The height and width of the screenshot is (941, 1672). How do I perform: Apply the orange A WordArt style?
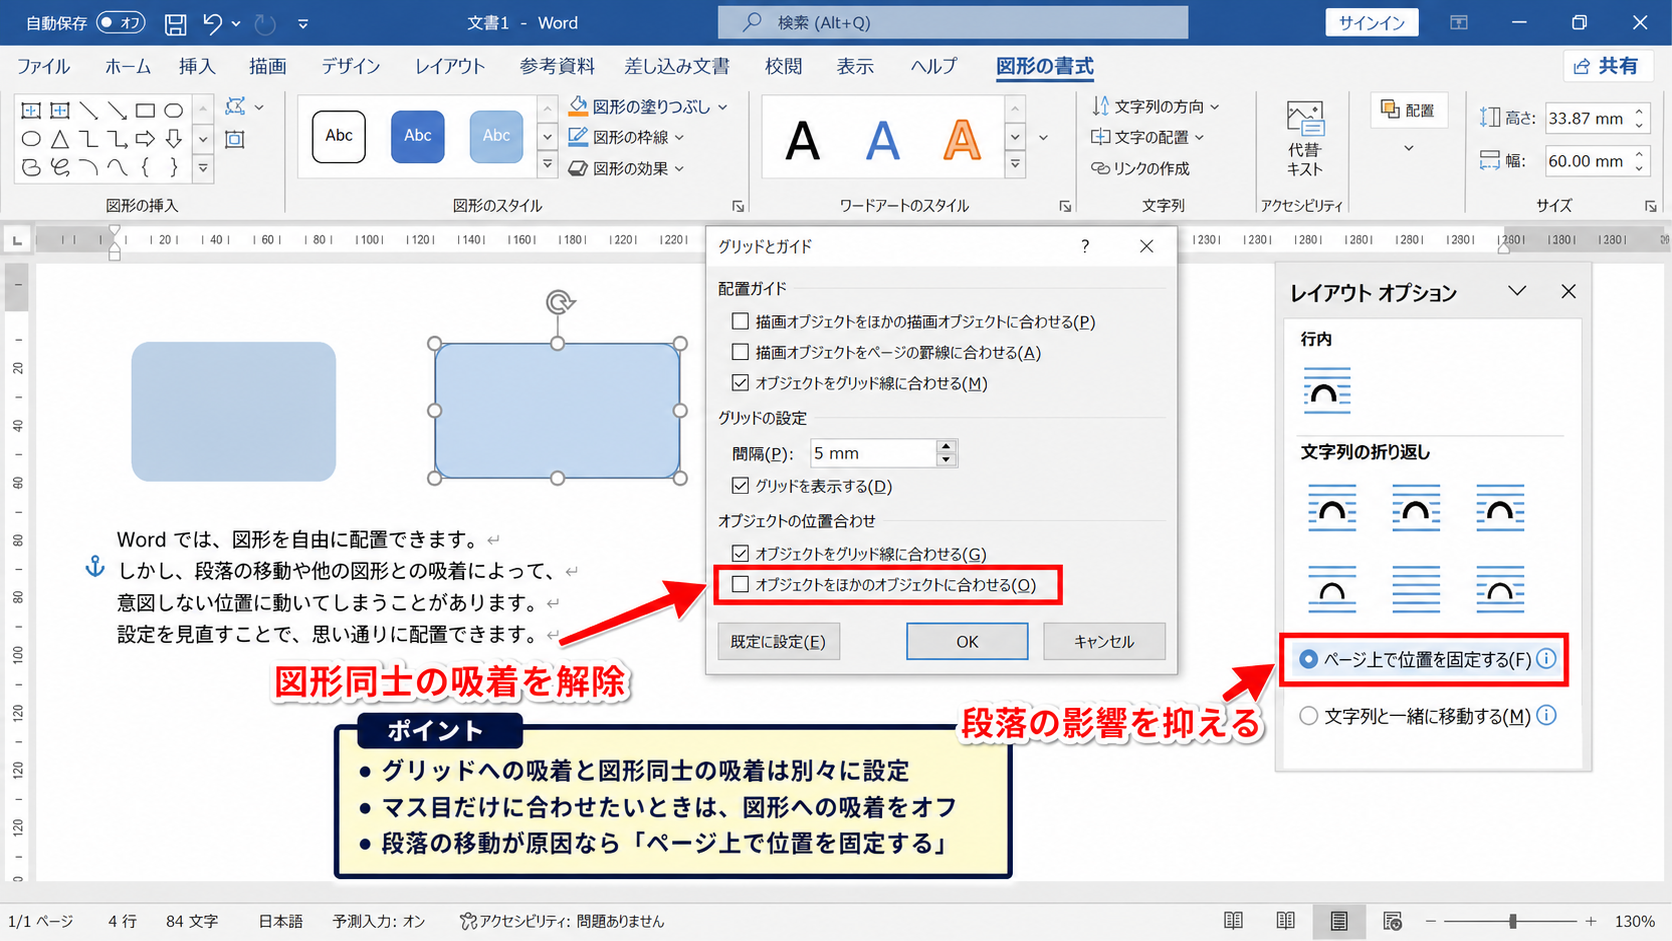pos(962,140)
